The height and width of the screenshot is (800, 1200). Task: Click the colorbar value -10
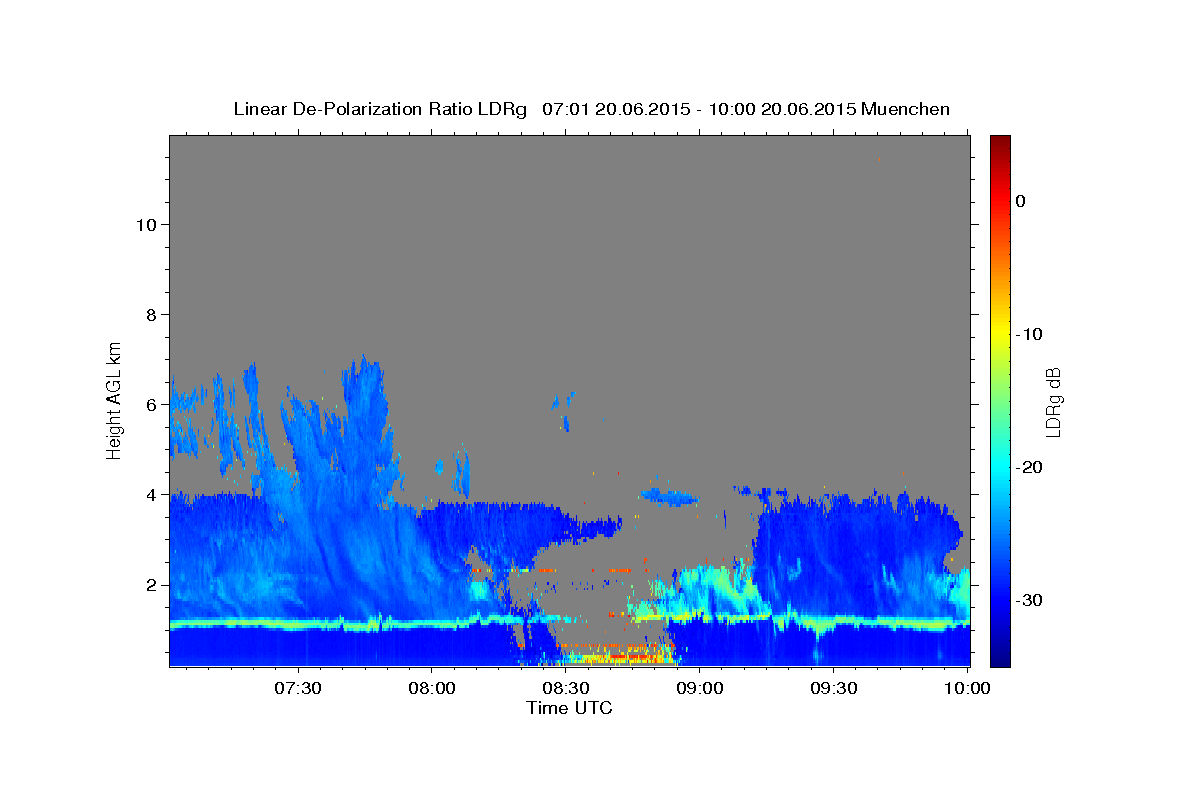(x=1029, y=334)
